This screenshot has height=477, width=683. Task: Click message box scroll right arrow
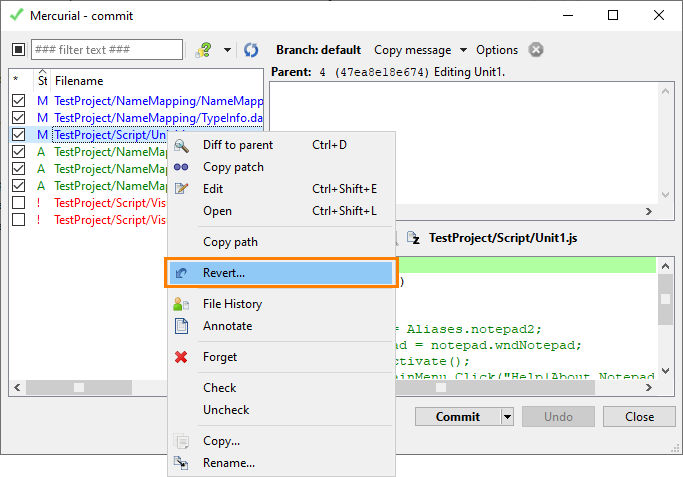[x=649, y=211]
